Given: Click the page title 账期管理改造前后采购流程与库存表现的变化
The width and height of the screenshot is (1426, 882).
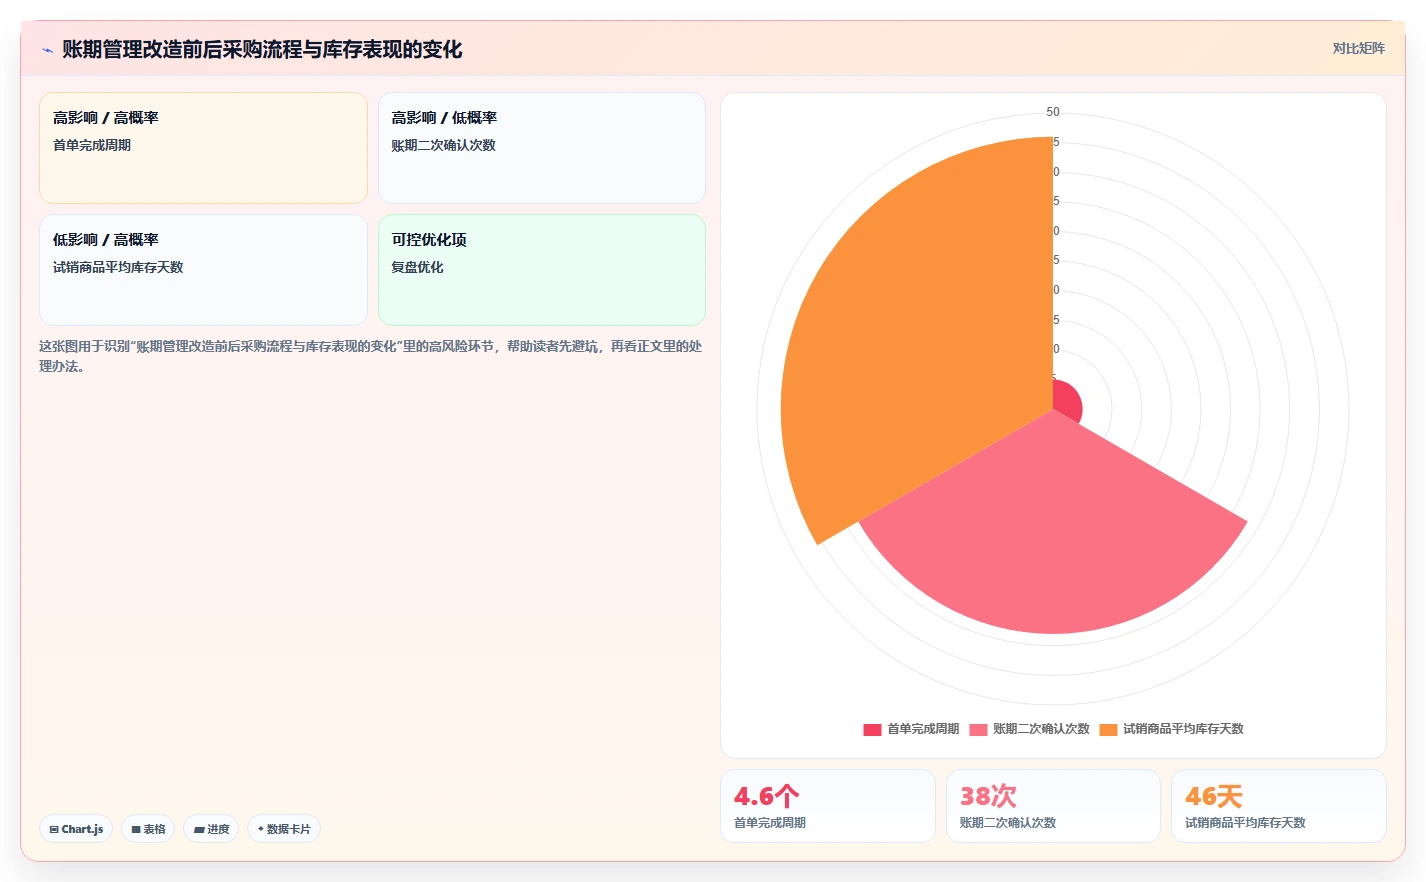Looking at the screenshot, I should [262, 50].
